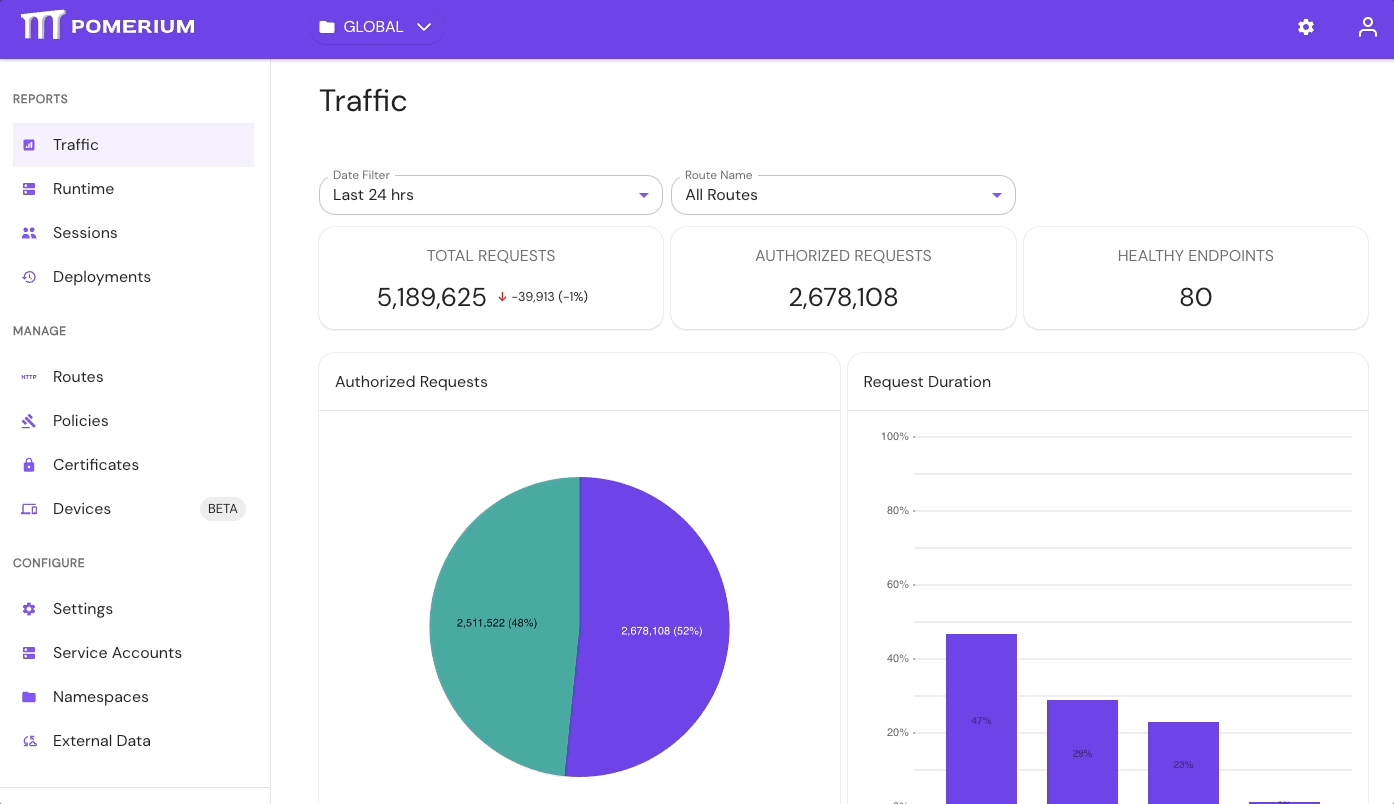Click the Routes HTTP icon

(x=29, y=376)
